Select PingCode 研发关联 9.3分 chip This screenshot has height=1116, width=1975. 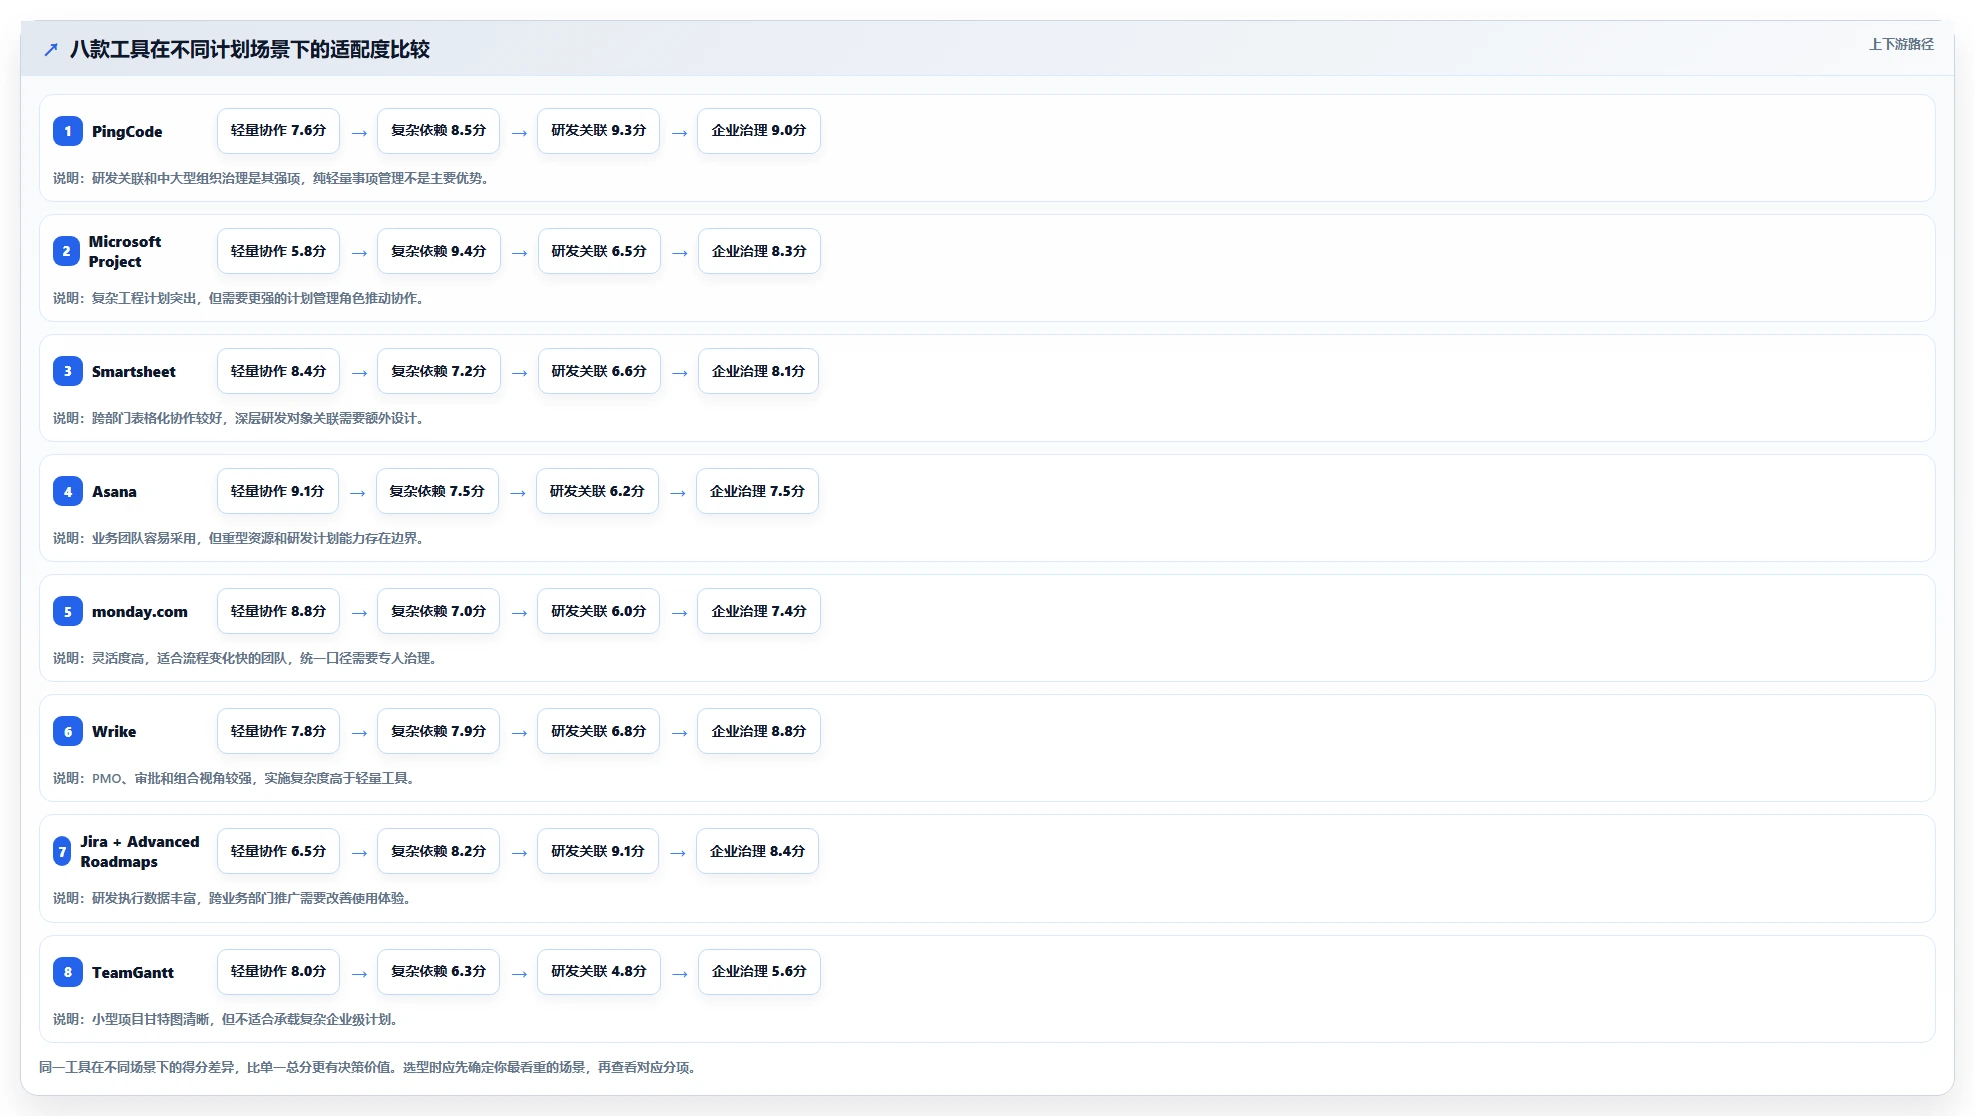pyautogui.click(x=598, y=131)
